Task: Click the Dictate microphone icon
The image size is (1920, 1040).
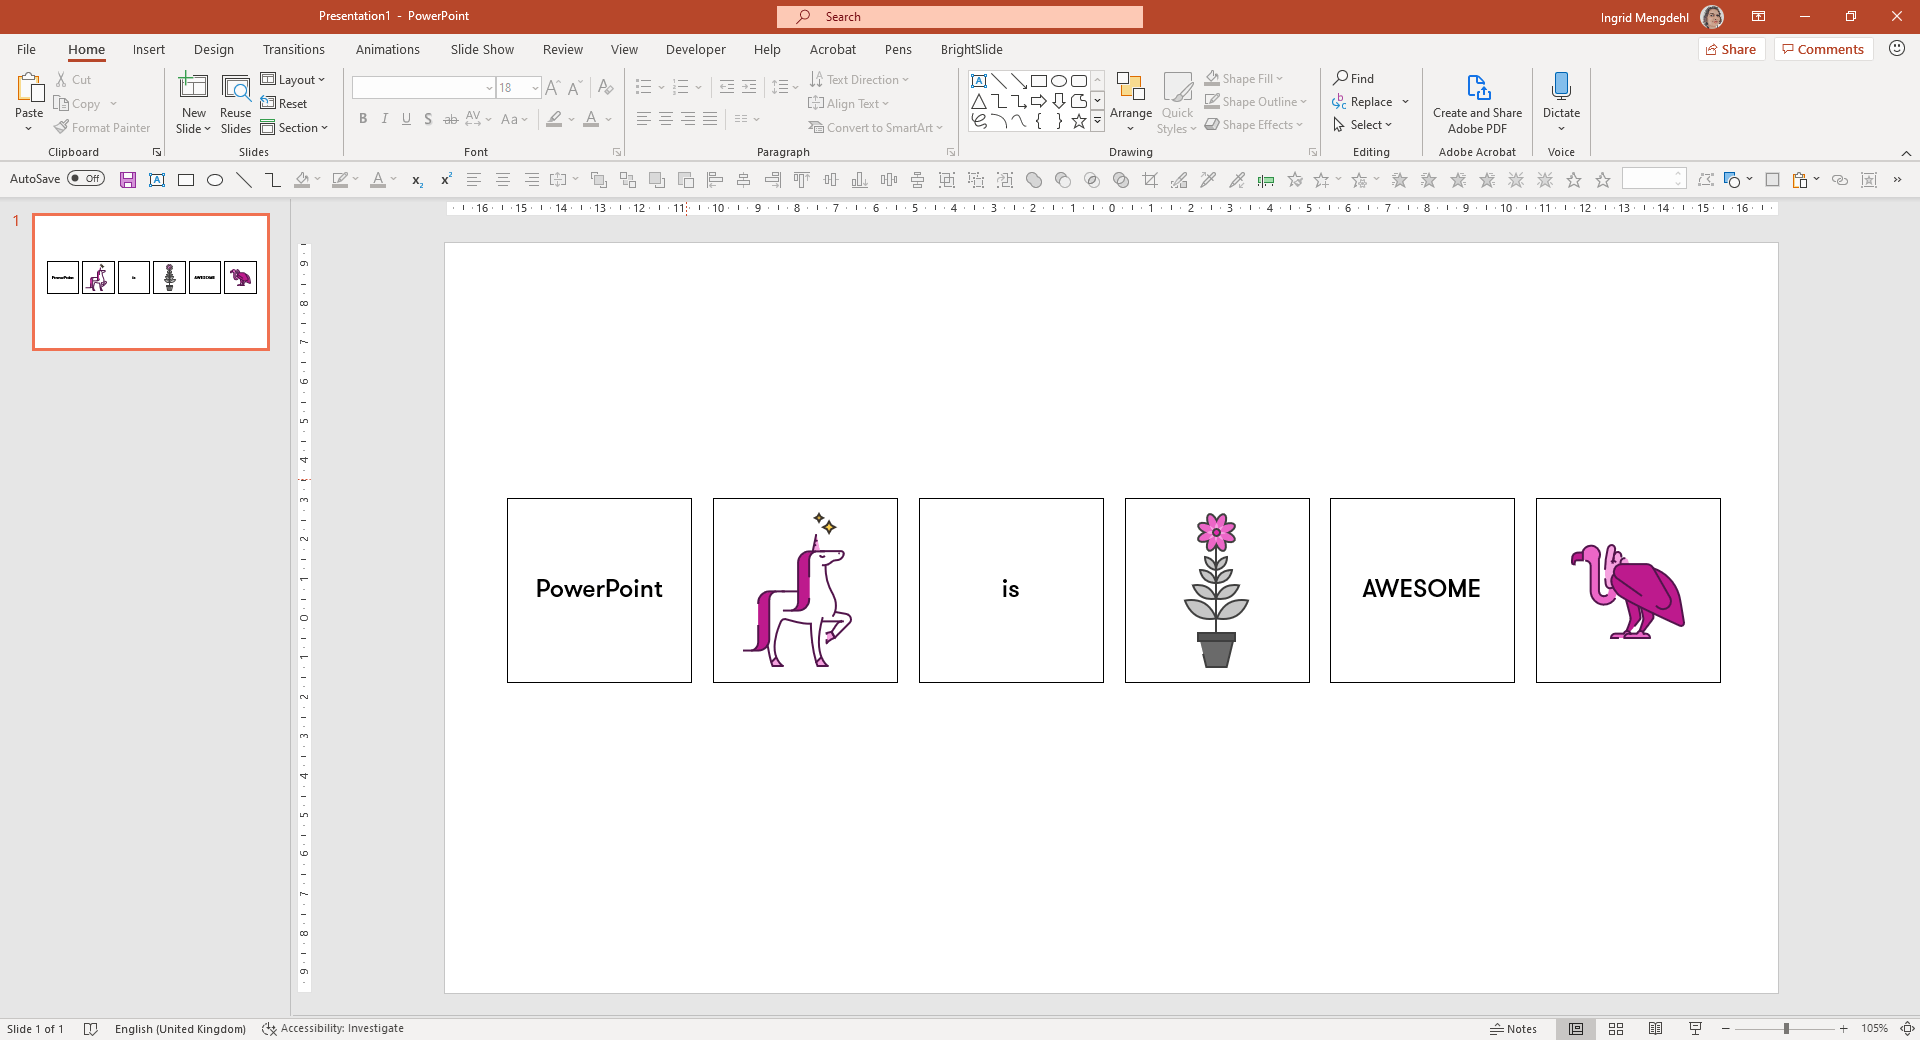Action: (x=1561, y=88)
